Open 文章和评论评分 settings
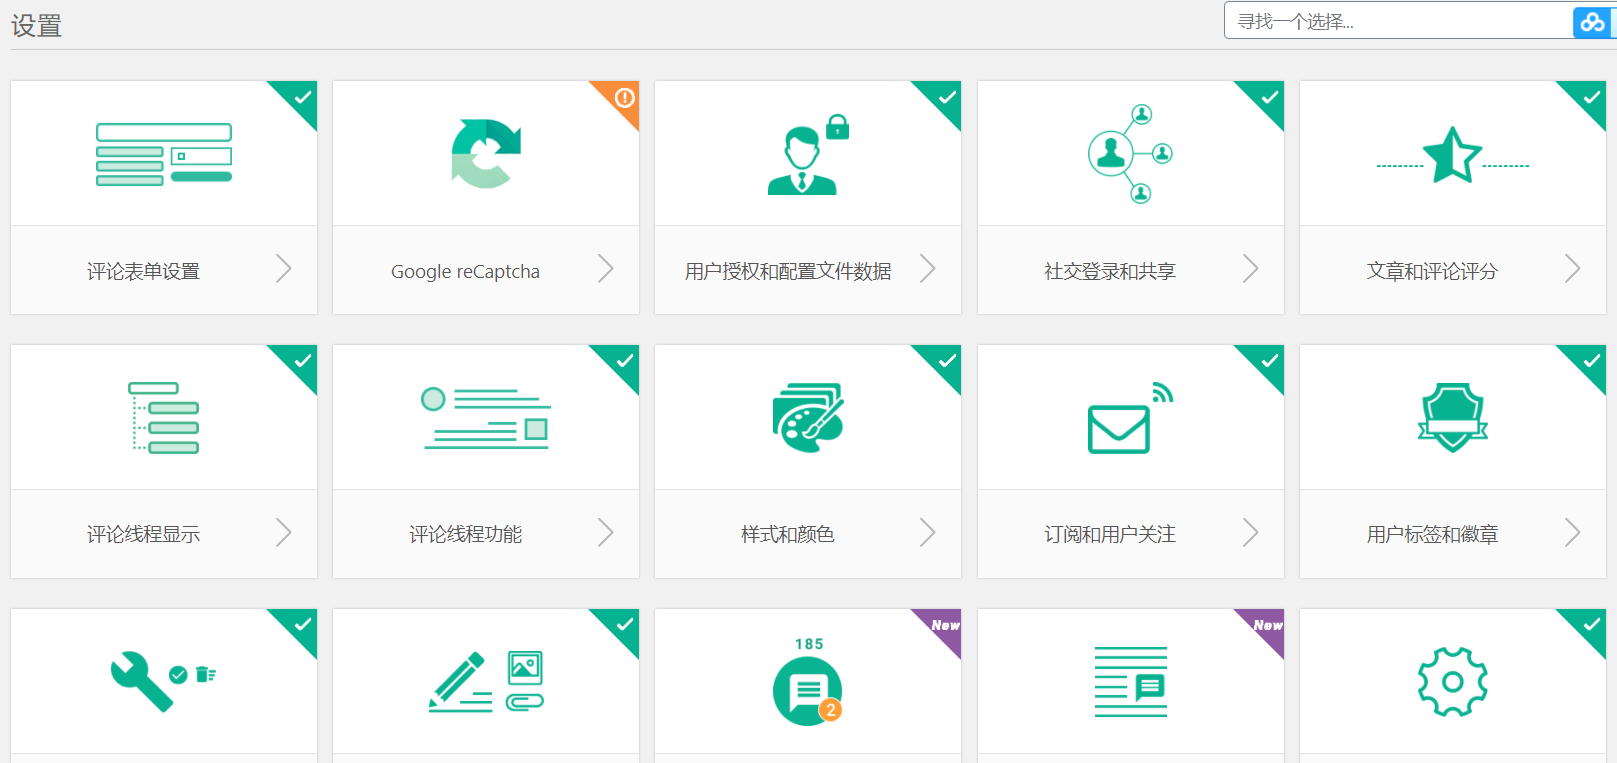Screen dimensions: 1617x763 pos(1432,271)
